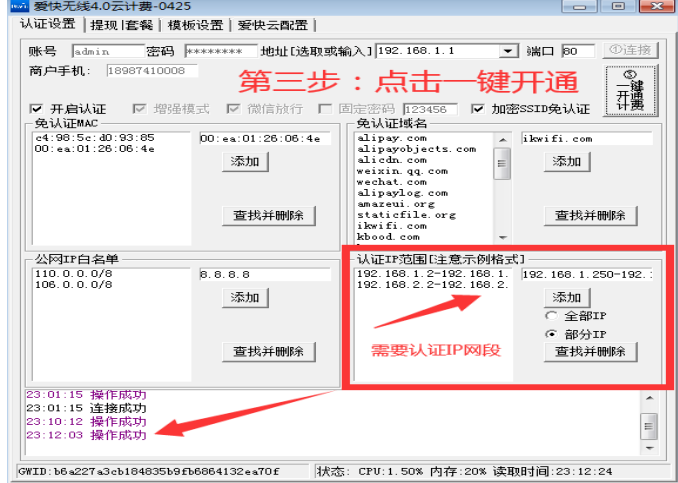Viewport: 678px width, 483px height.
Task: Click the 连接 connect button
Action: click(x=628, y=51)
